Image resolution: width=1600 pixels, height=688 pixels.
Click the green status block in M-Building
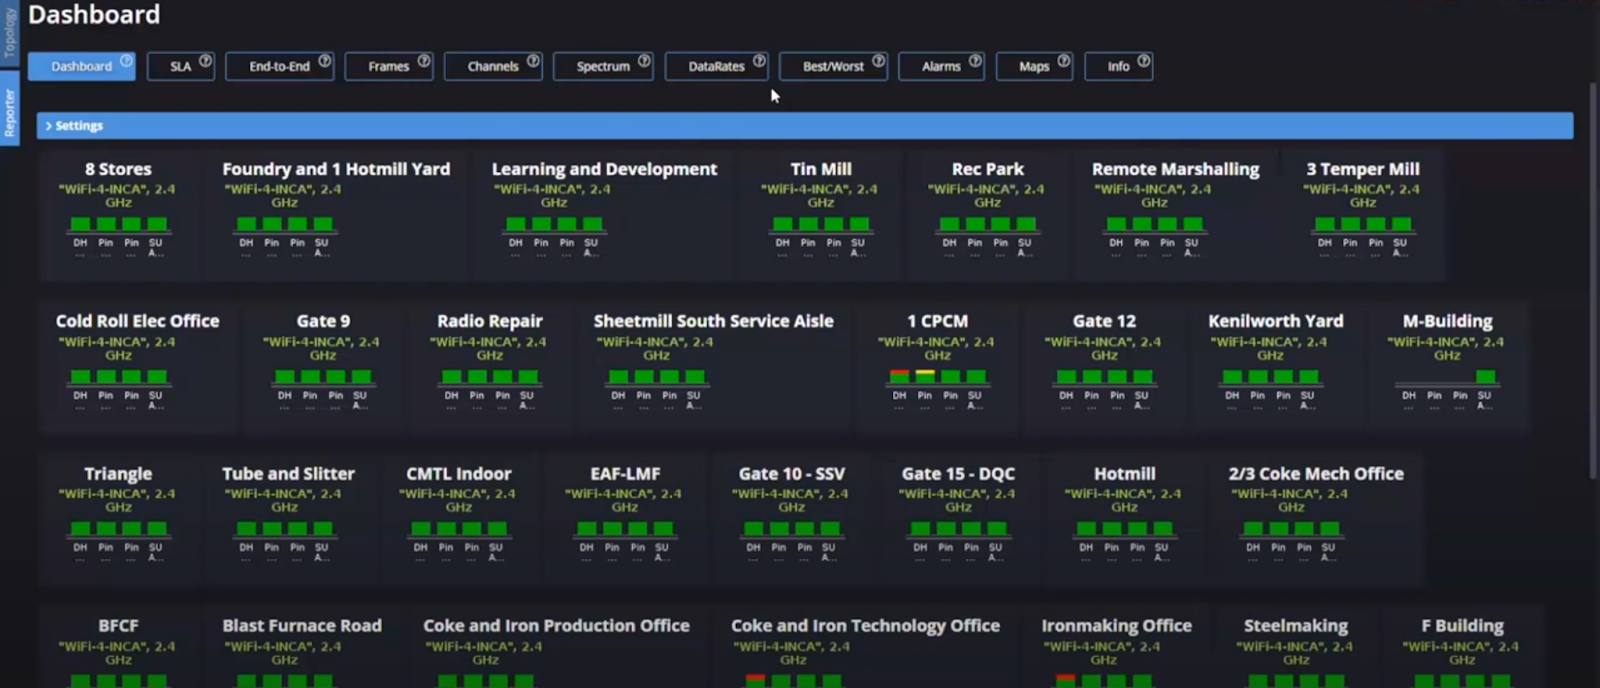click(x=1485, y=377)
